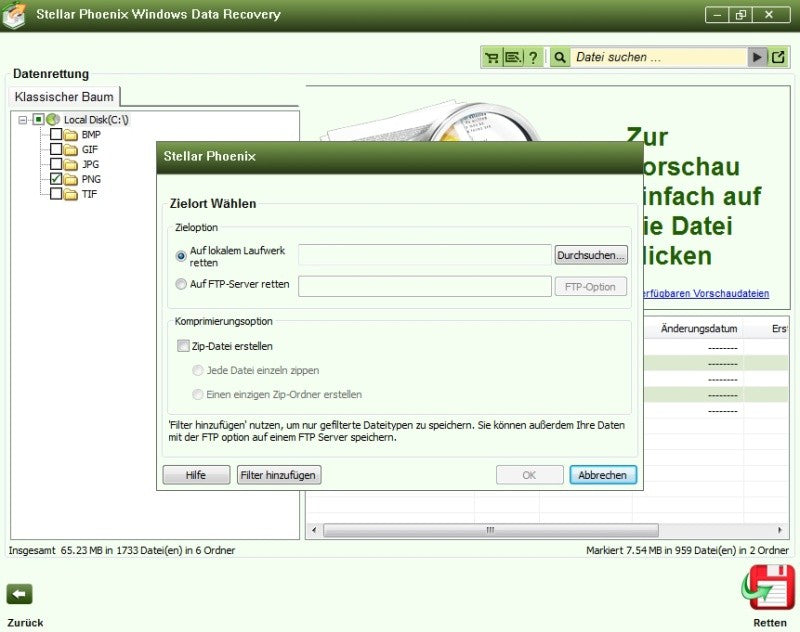Enable Zip-Datei erstellen checkbox
Viewport: 800px width, 632px height.
(x=183, y=346)
